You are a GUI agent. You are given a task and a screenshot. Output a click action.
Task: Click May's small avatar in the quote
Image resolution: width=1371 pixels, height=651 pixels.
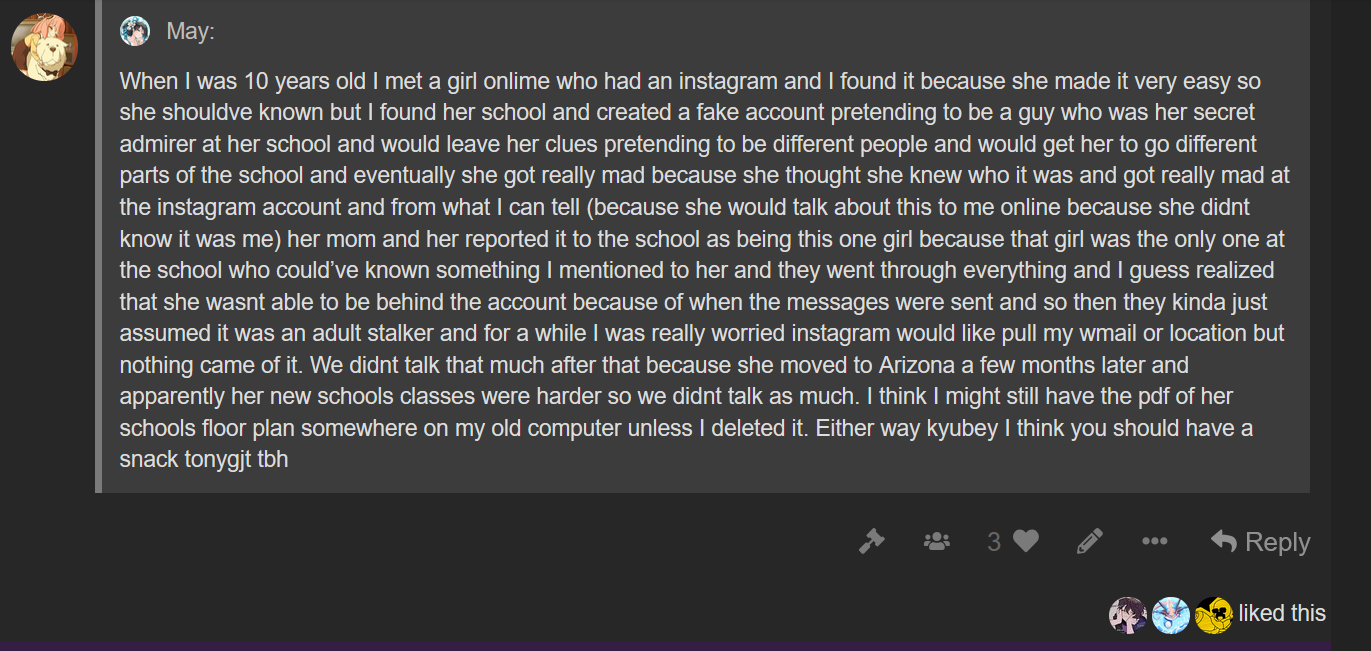(x=135, y=31)
